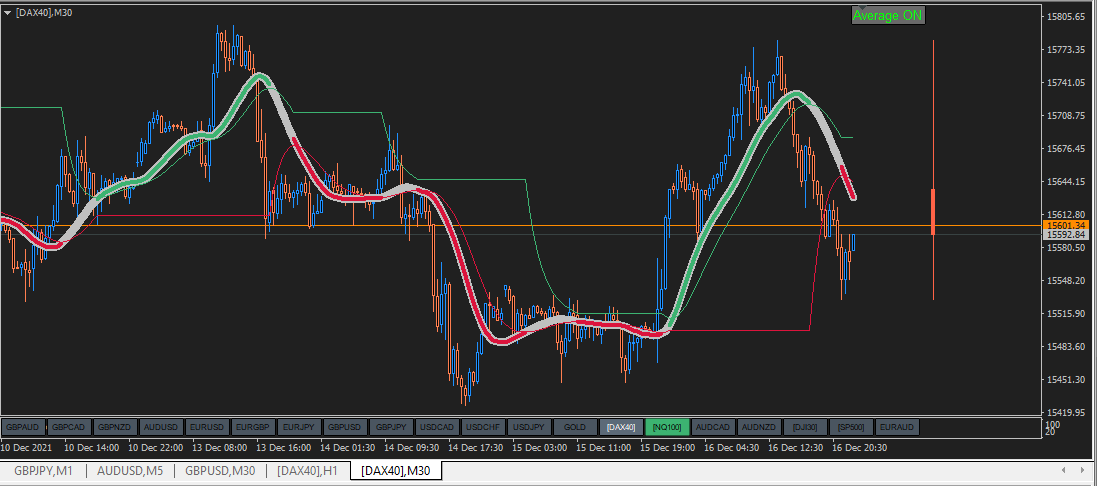
Task: Choose the [DJI30] symbol button
Action: (805, 427)
